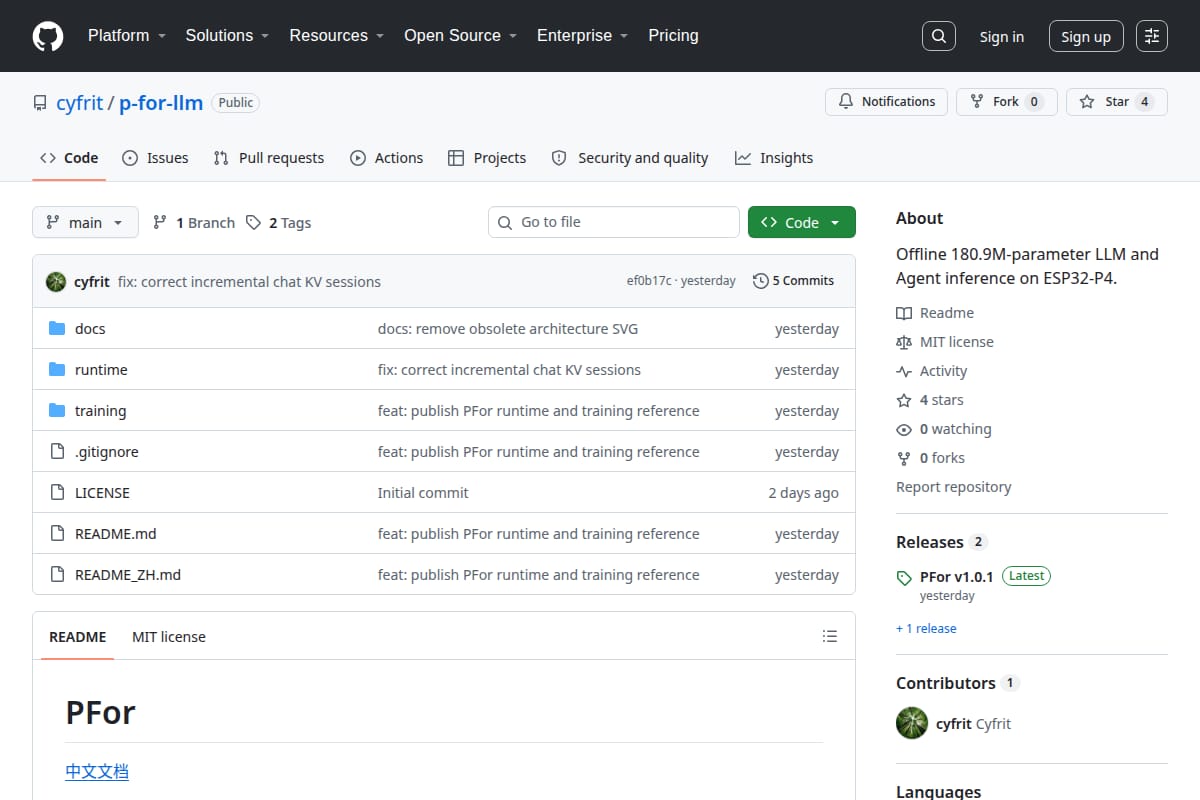This screenshot has width=1200, height=800.
Task: Open the Actions tab
Action: click(x=386, y=158)
